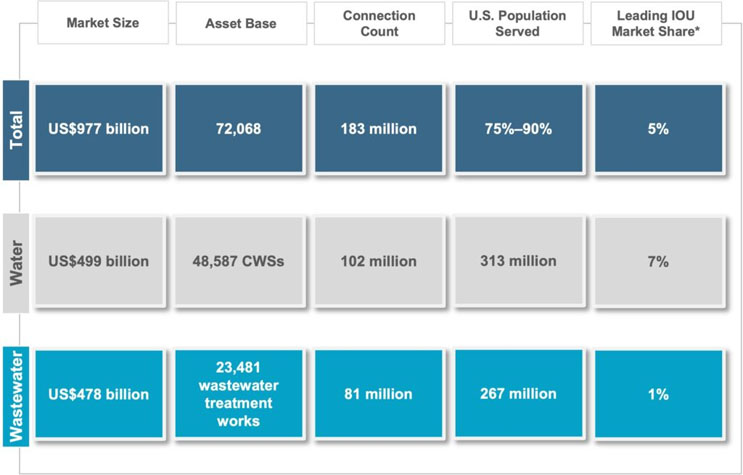Click the US$977 billion cell
Image resolution: width=743 pixels, height=475 pixels.
point(99,130)
